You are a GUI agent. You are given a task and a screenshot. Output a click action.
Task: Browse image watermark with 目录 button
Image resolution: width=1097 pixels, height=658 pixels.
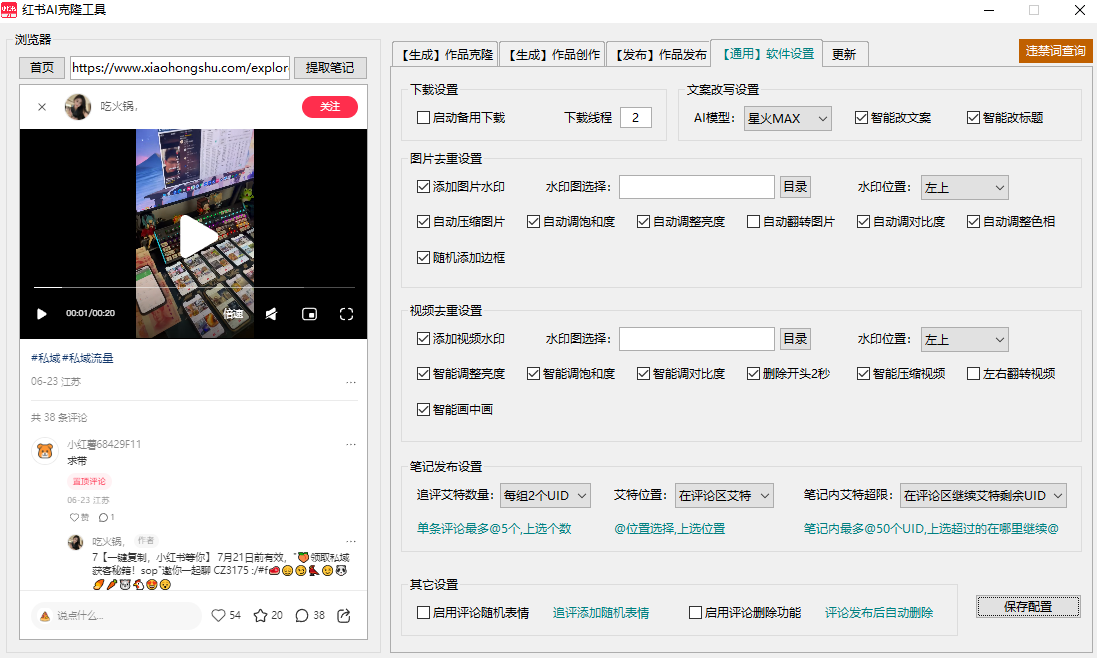[x=795, y=187]
